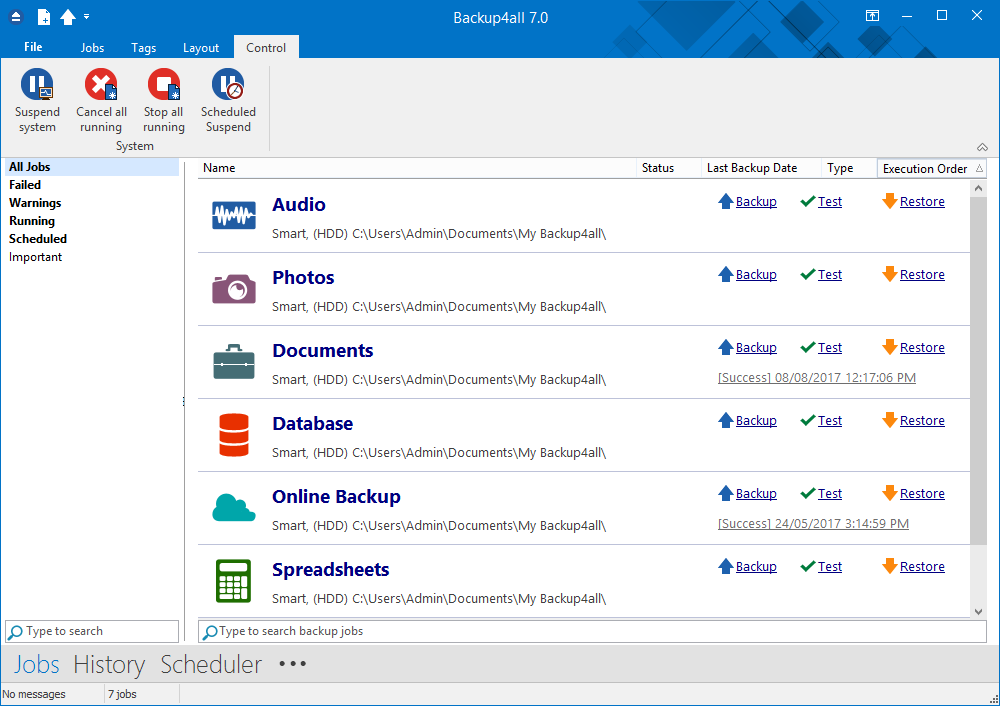Image resolution: width=1000 pixels, height=706 pixels.
Task: Collapse the ribbon with the chevron arrow
Action: [982, 147]
